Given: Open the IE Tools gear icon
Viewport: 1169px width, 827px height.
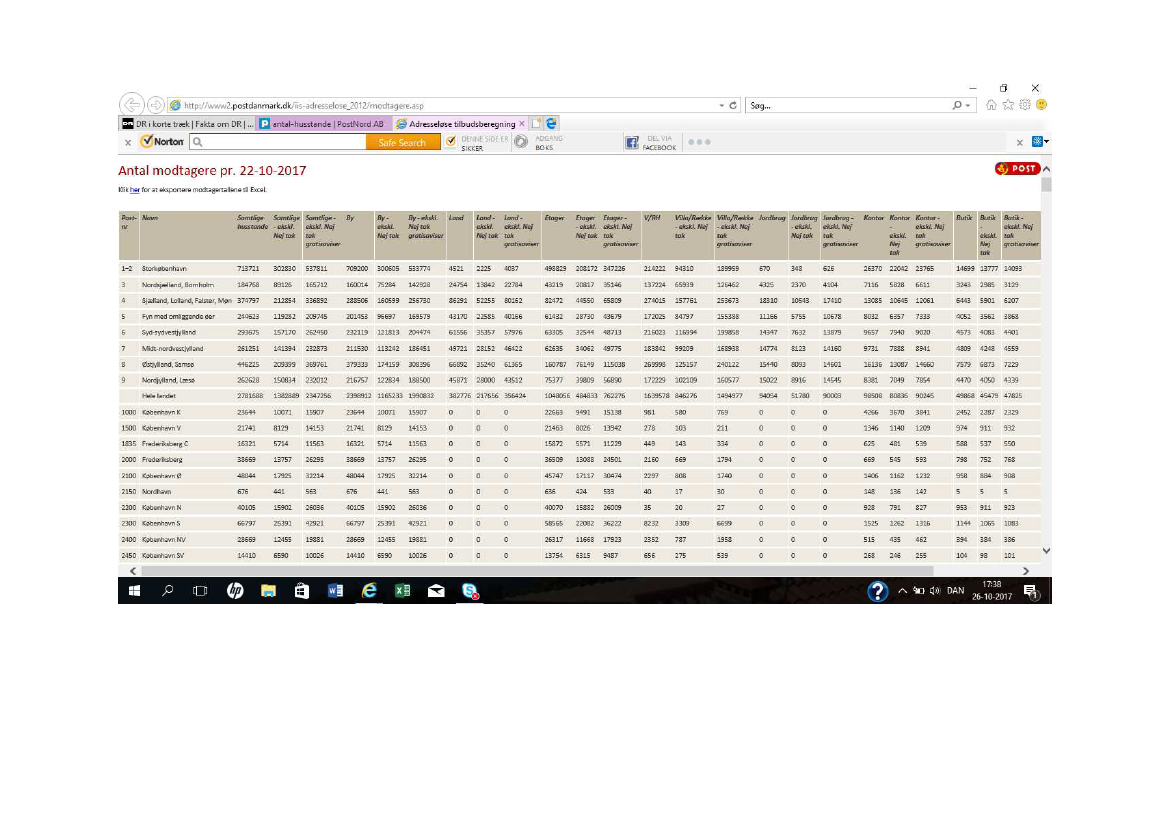Looking at the screenshot, I should (x=1024, y=105).
